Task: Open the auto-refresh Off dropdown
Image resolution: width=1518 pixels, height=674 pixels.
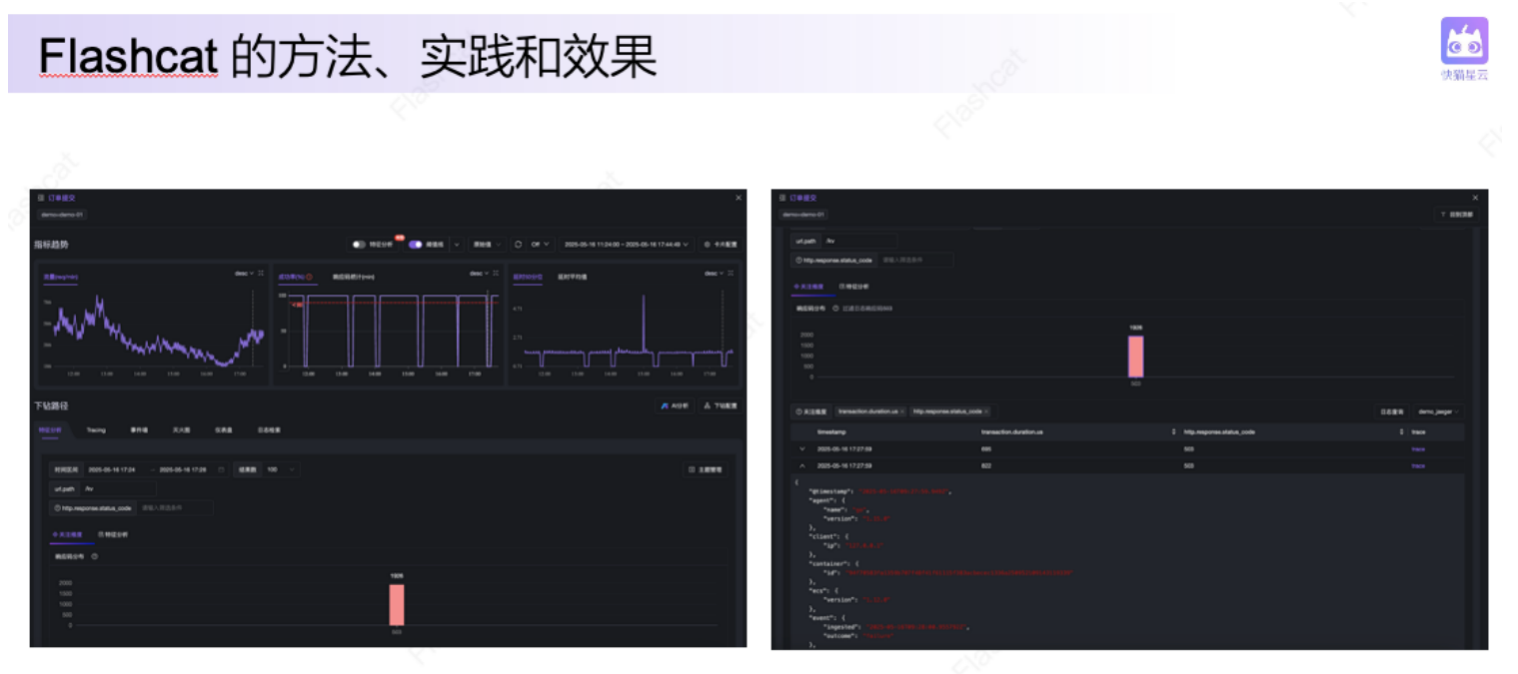Action: point(540,244)
